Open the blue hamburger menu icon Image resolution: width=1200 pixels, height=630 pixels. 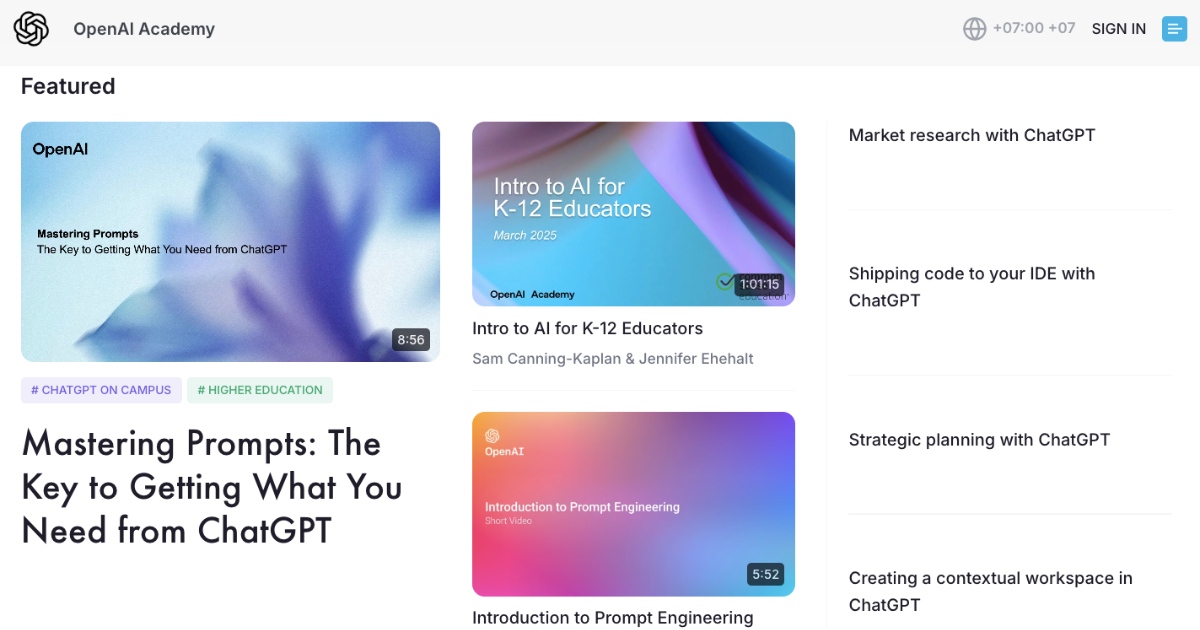[x=1174, y=29]
